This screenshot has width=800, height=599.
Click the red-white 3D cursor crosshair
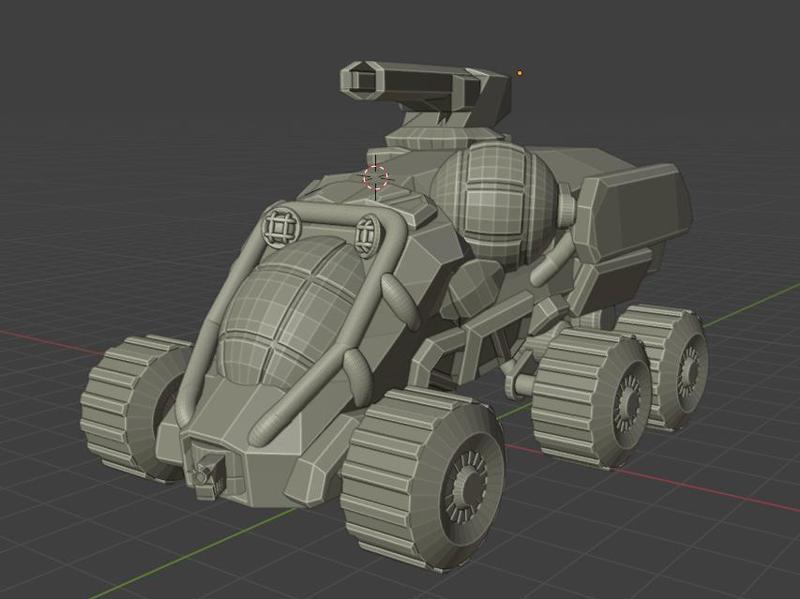click(x=376, y=178)
